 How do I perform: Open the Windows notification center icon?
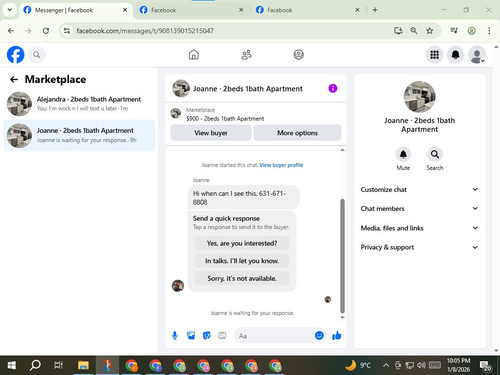click(485, 366)
